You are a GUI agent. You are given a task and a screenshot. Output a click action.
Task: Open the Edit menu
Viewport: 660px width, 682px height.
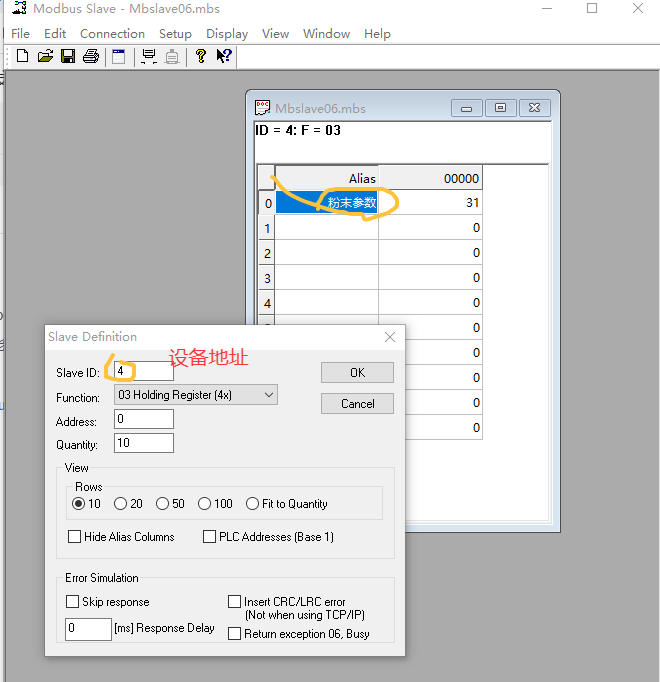[x=55, y=33]
